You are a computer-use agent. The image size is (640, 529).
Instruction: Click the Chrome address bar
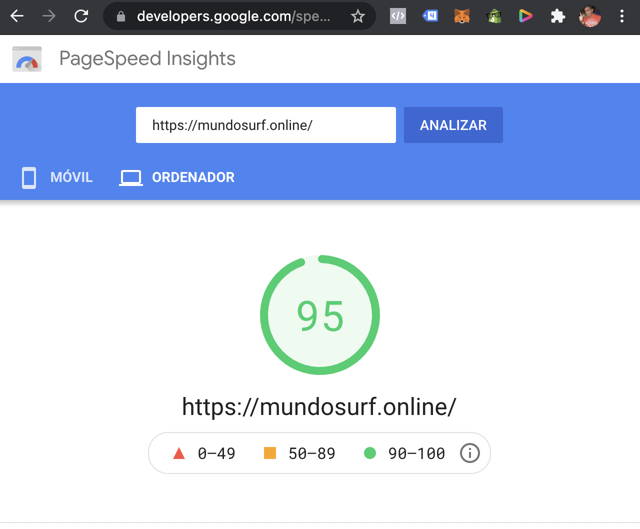point(239,16)
